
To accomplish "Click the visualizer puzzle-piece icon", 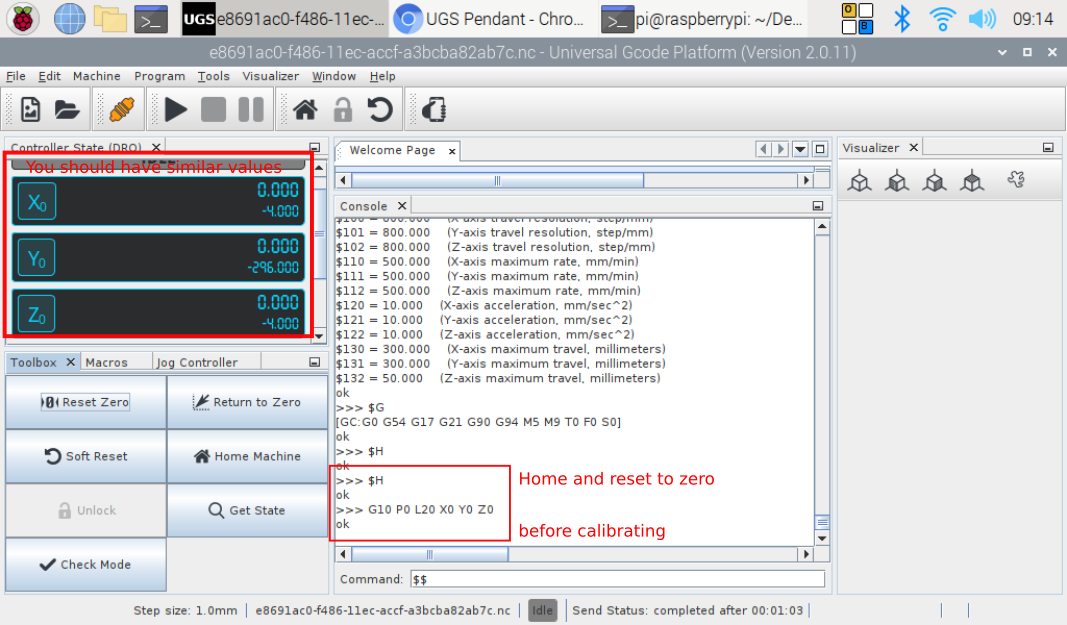I will 1016,180.
